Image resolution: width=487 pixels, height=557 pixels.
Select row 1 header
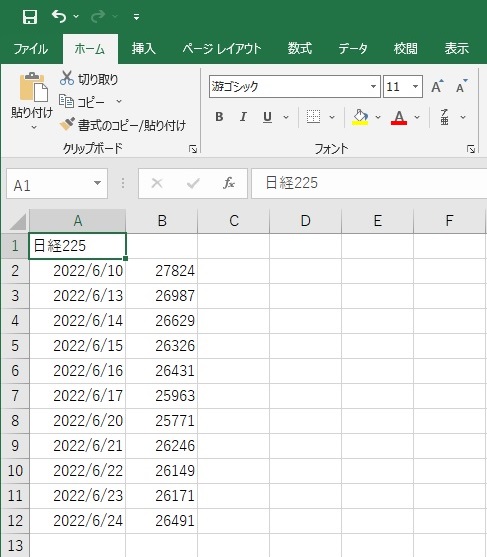15,246
